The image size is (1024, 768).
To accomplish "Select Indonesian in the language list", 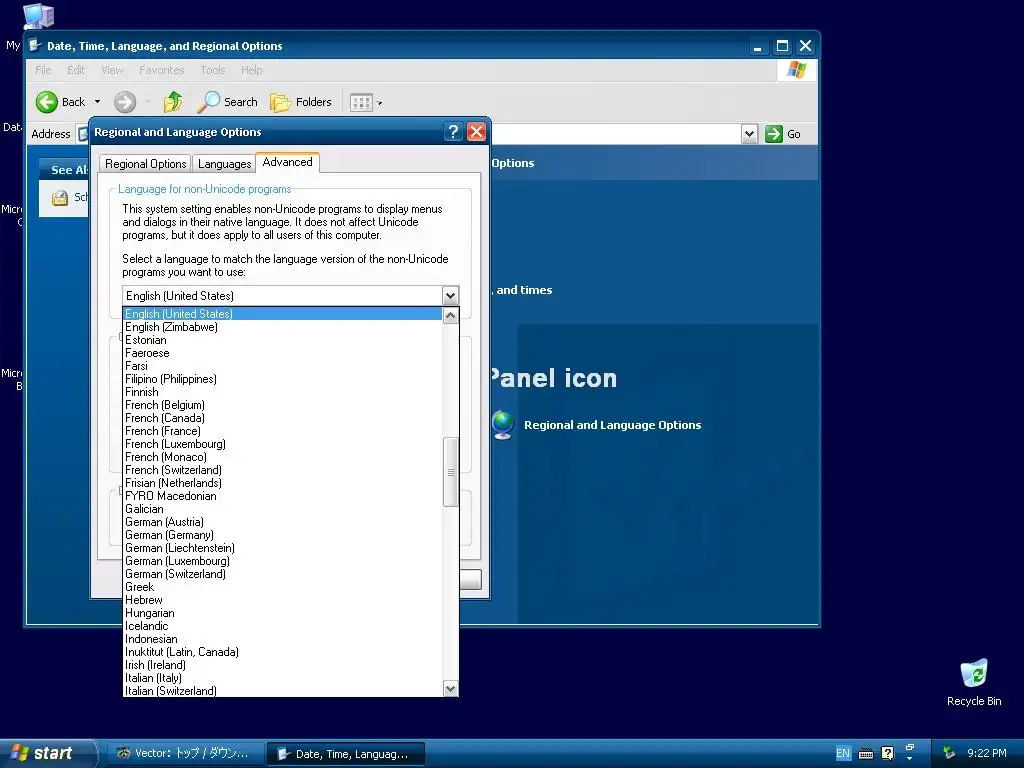I will tap(283, 639).
